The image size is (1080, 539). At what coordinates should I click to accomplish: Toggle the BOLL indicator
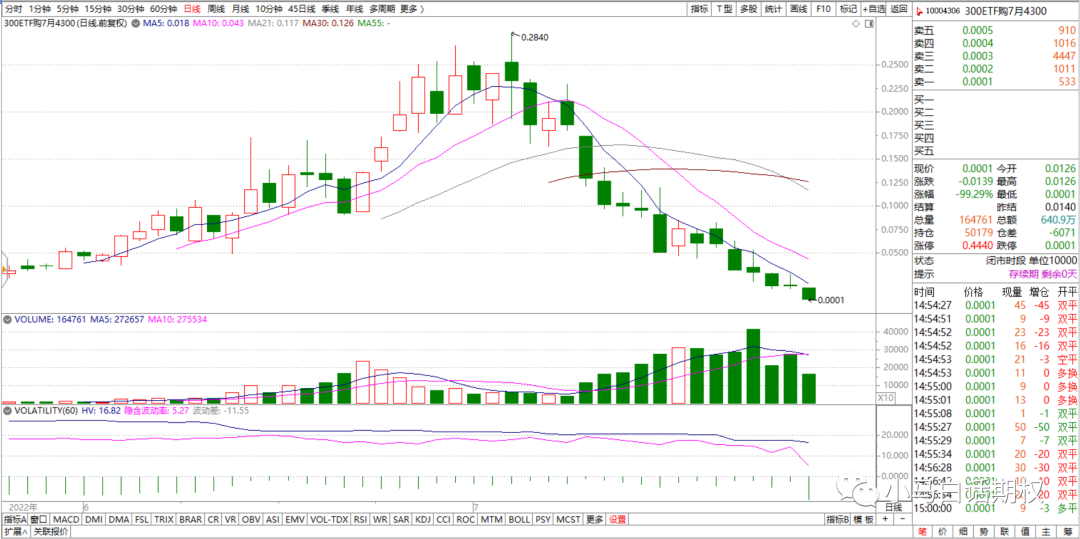(x=518, y=520)
